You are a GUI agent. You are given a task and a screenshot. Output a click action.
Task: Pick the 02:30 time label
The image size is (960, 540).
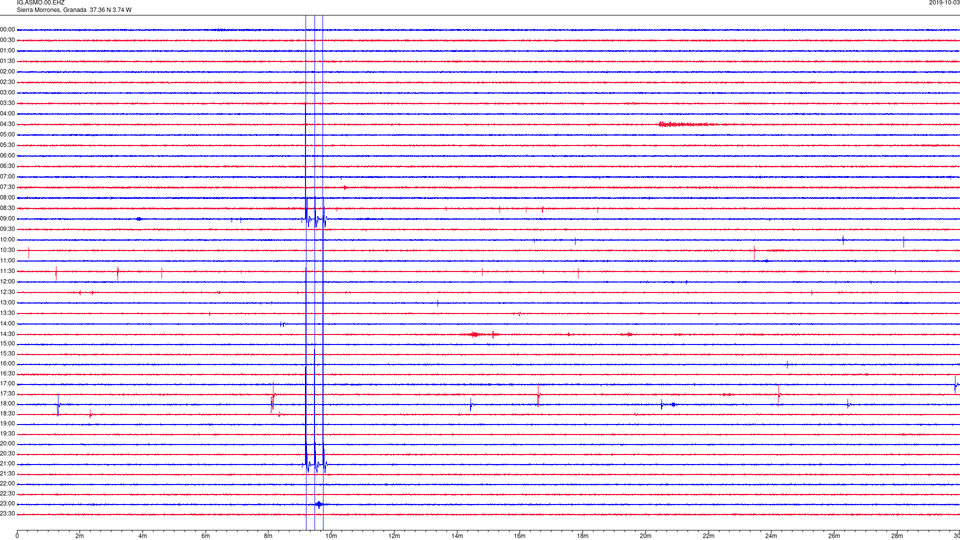click(x=8, y=82)
